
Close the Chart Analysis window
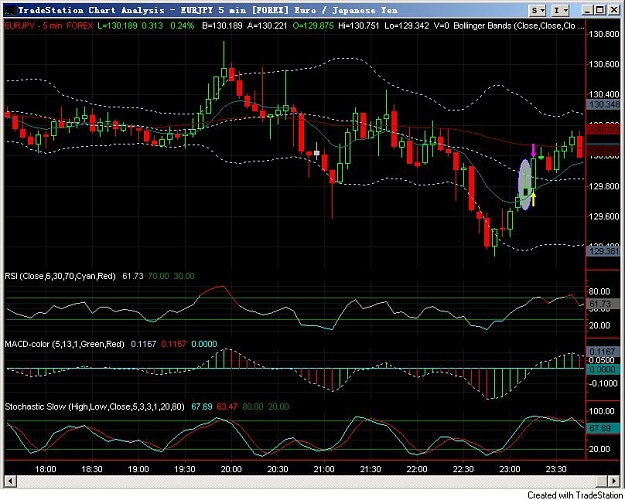coord(614,10)
